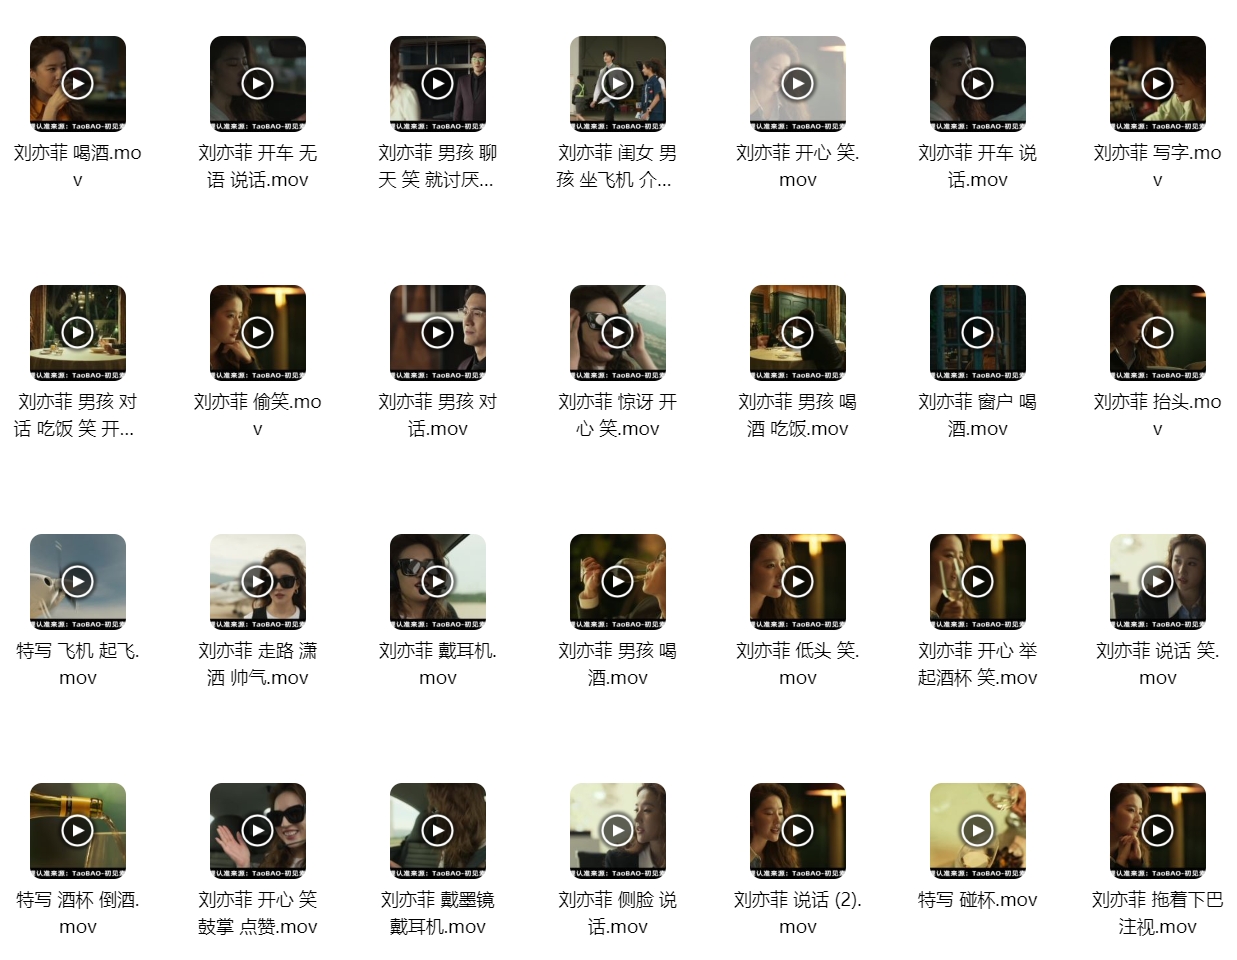The width and height of the screenshot is (1237, 960).
Task: Open the 刘亦菲 窗户 喝酒.mov thumbnail
Action: pyautogui.click(x=978, y=333)
